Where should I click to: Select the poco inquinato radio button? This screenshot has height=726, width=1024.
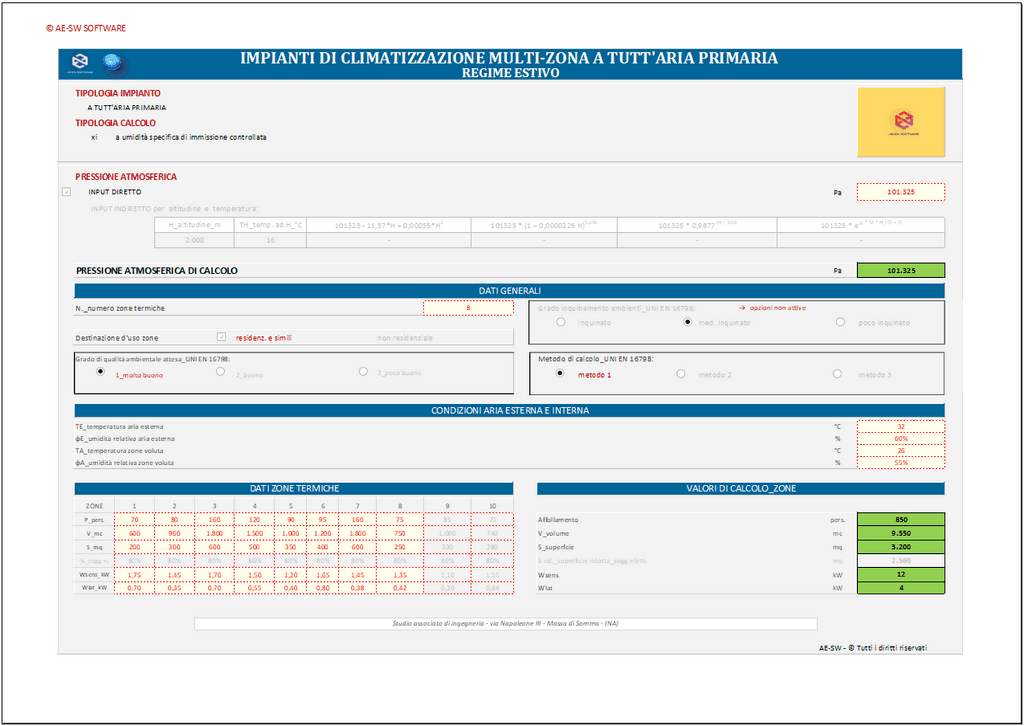[x=840, y=322]
